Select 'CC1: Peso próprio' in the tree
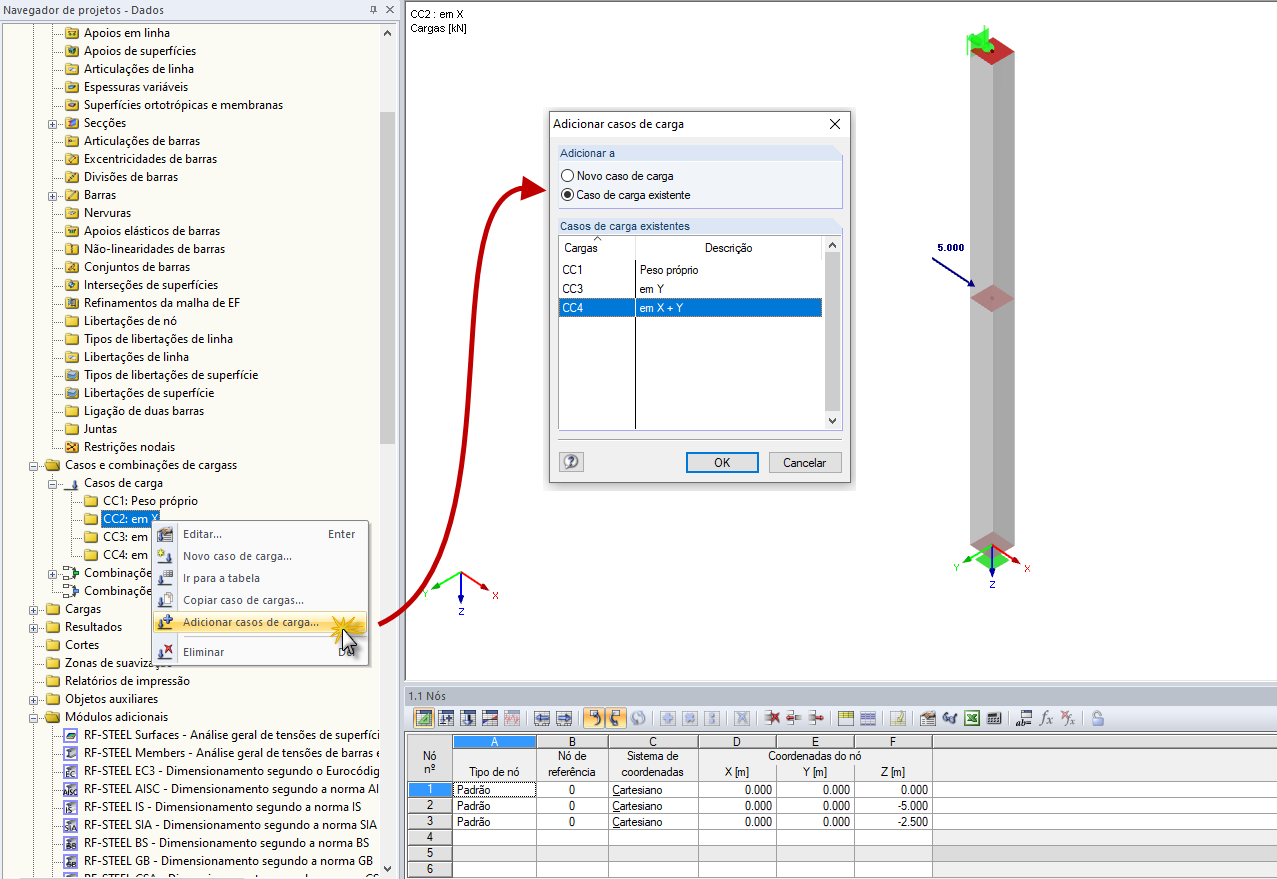Viewport: 1277px width, 879px height. [x=150, y=501]
